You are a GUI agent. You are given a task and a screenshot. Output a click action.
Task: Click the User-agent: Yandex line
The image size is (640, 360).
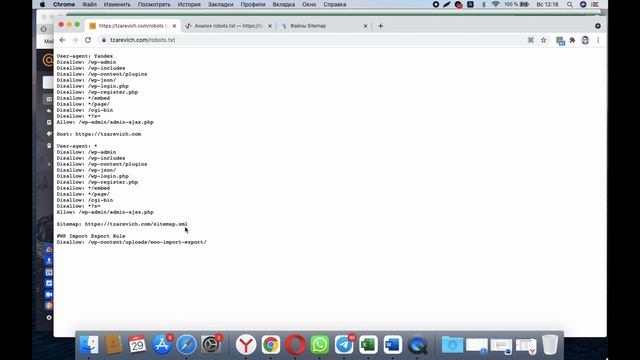coord(85,56)
